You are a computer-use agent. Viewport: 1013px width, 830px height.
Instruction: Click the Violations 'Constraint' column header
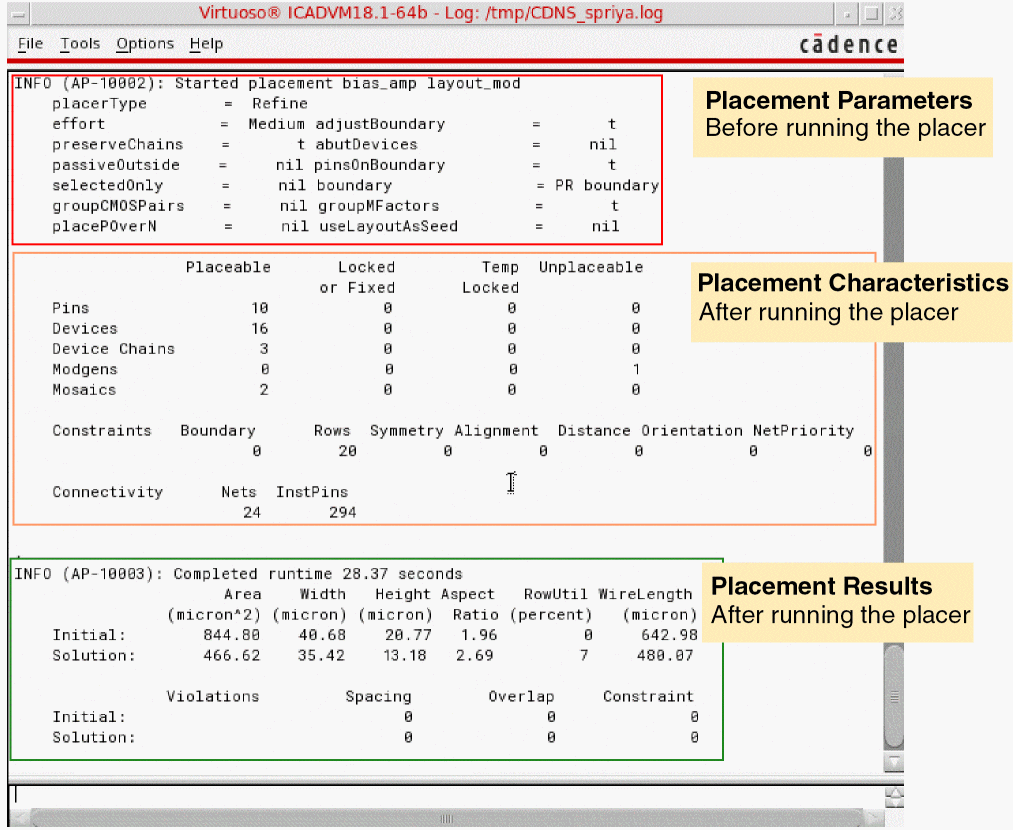[648, 697]
